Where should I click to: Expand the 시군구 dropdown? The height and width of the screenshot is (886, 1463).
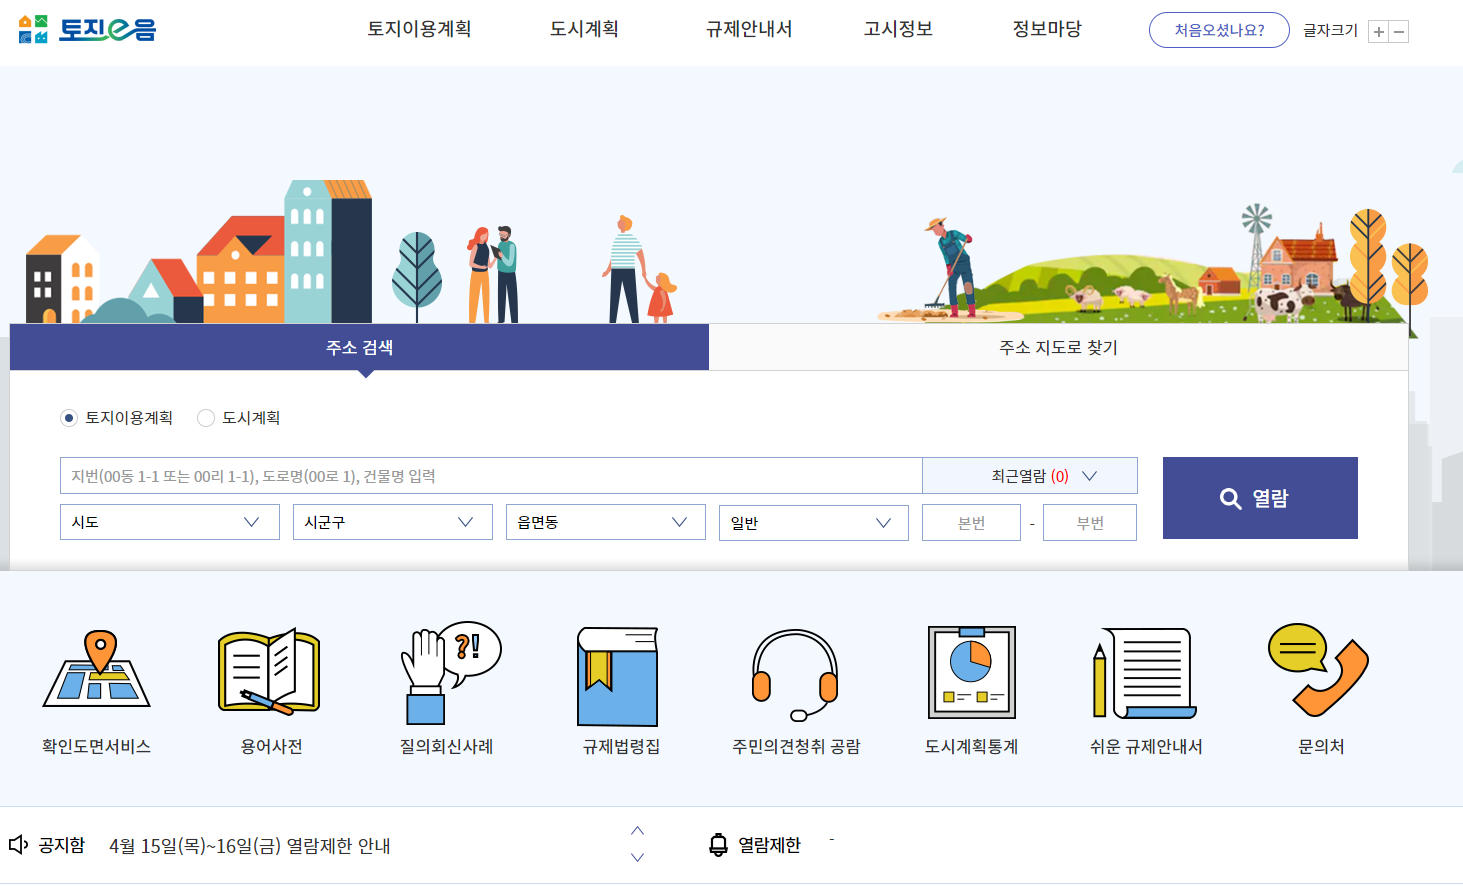(x=393, y=522)
